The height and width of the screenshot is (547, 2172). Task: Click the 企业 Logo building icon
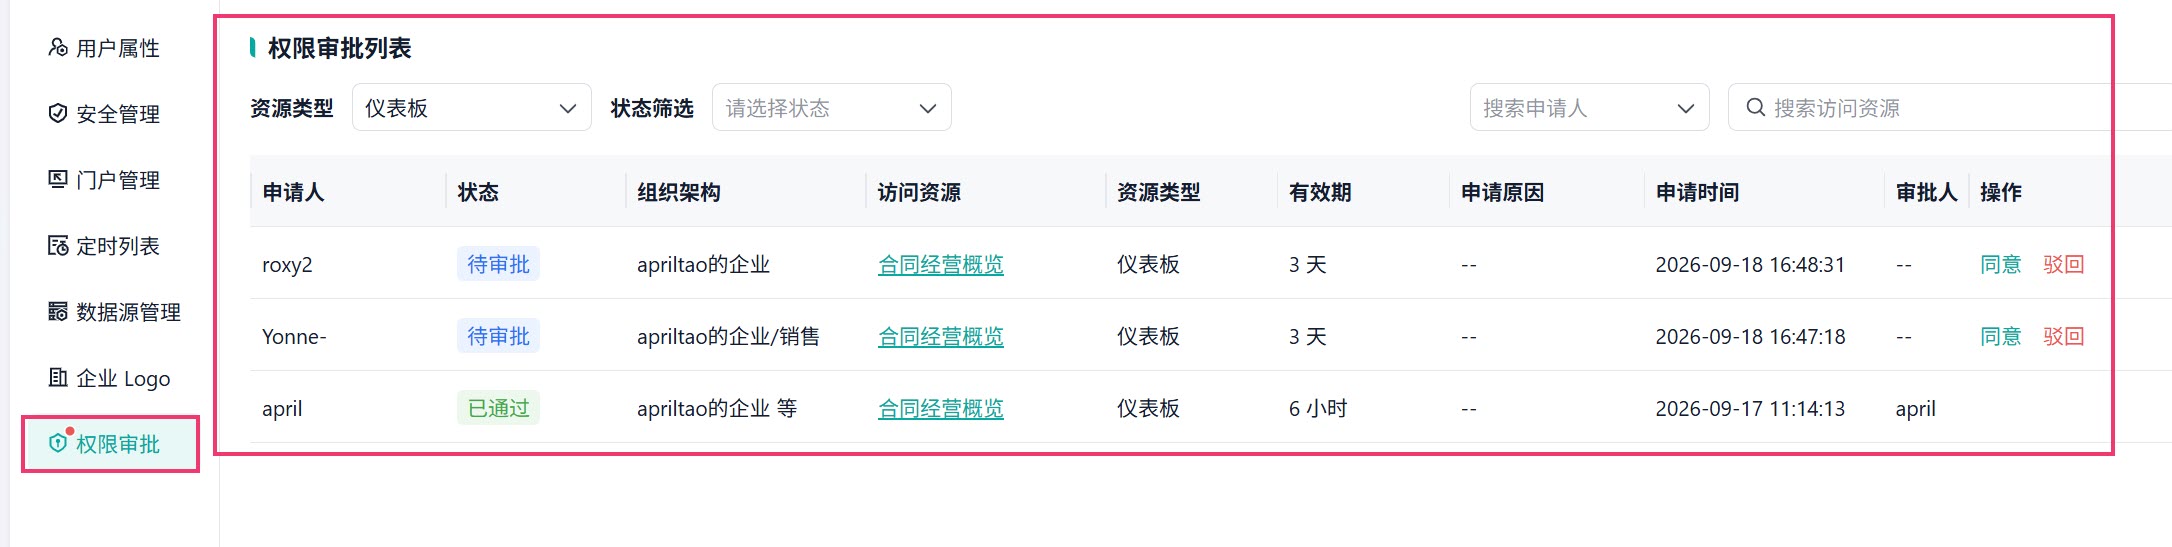tap(58, 378)
